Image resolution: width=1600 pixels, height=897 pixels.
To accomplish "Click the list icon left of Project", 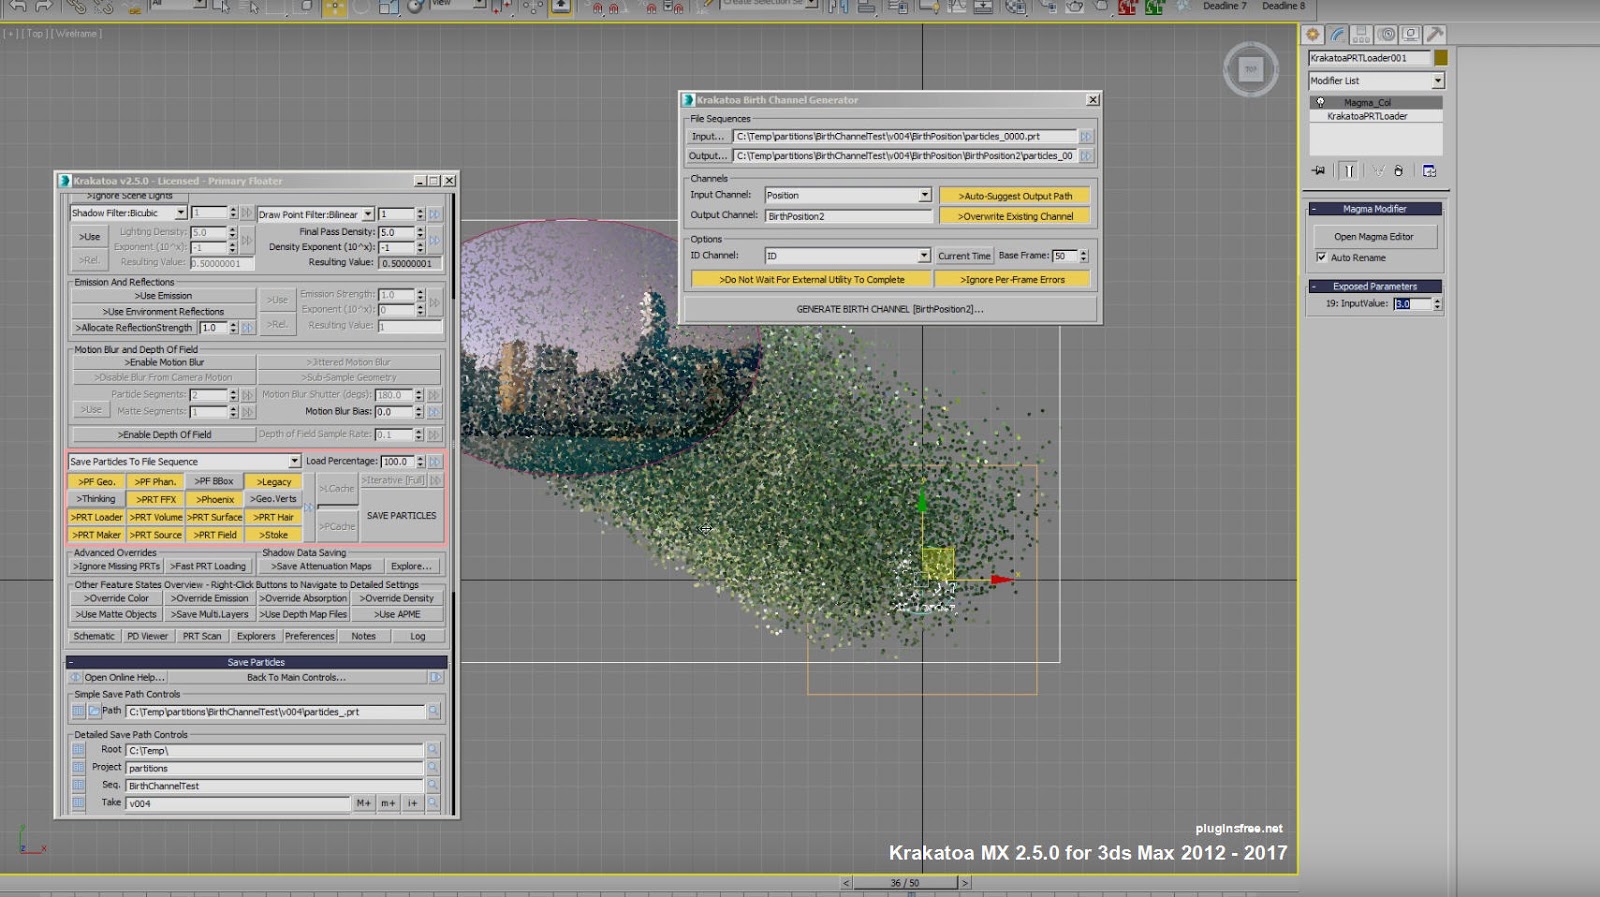I will 78,768.
